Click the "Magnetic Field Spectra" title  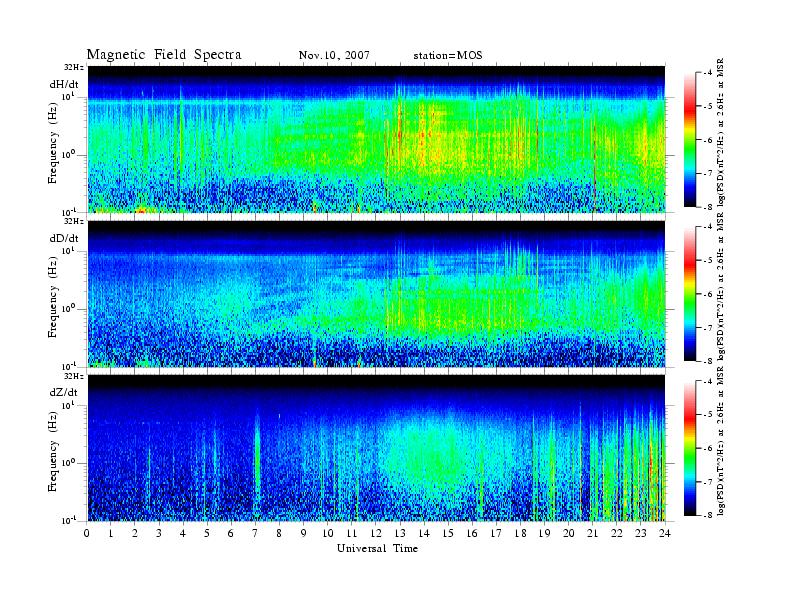164,55
